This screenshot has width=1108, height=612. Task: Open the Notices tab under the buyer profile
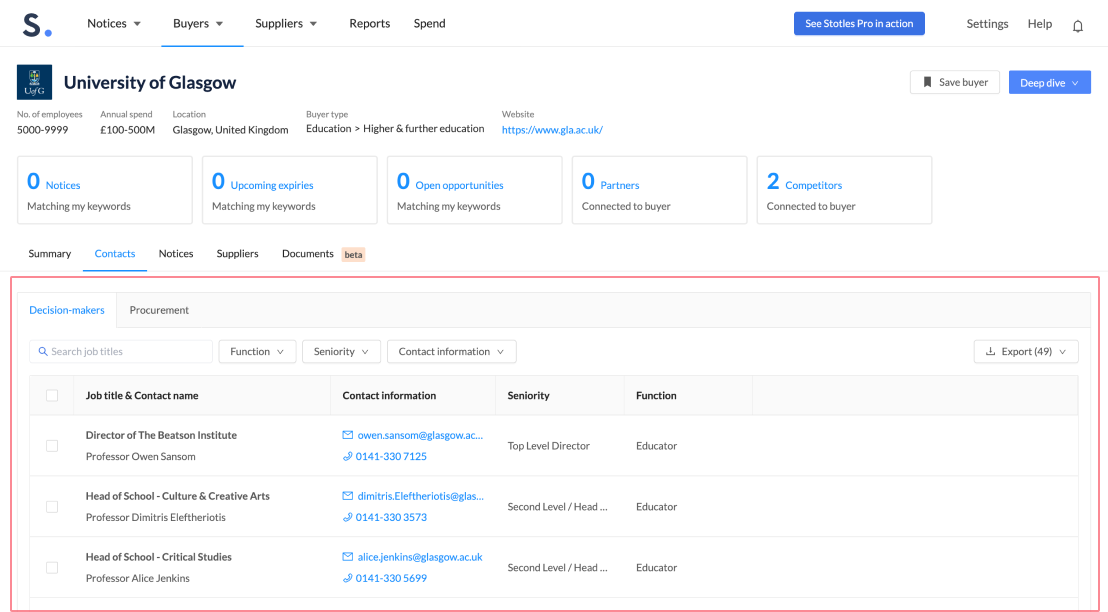click(x=176, y=254)
